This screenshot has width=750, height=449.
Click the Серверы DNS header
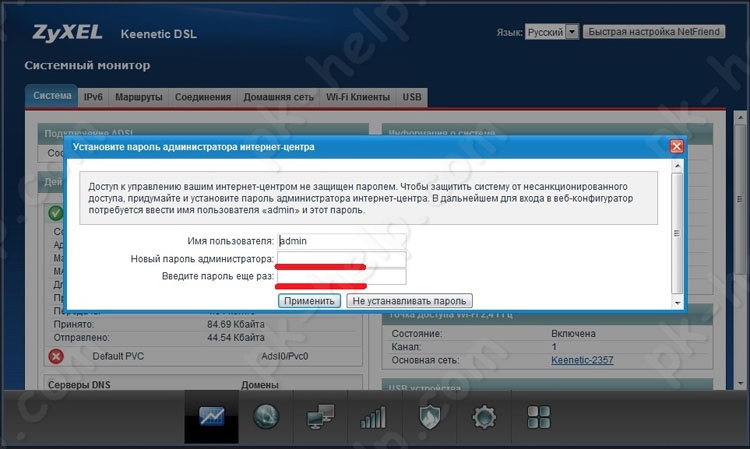(x=79, y=384)
